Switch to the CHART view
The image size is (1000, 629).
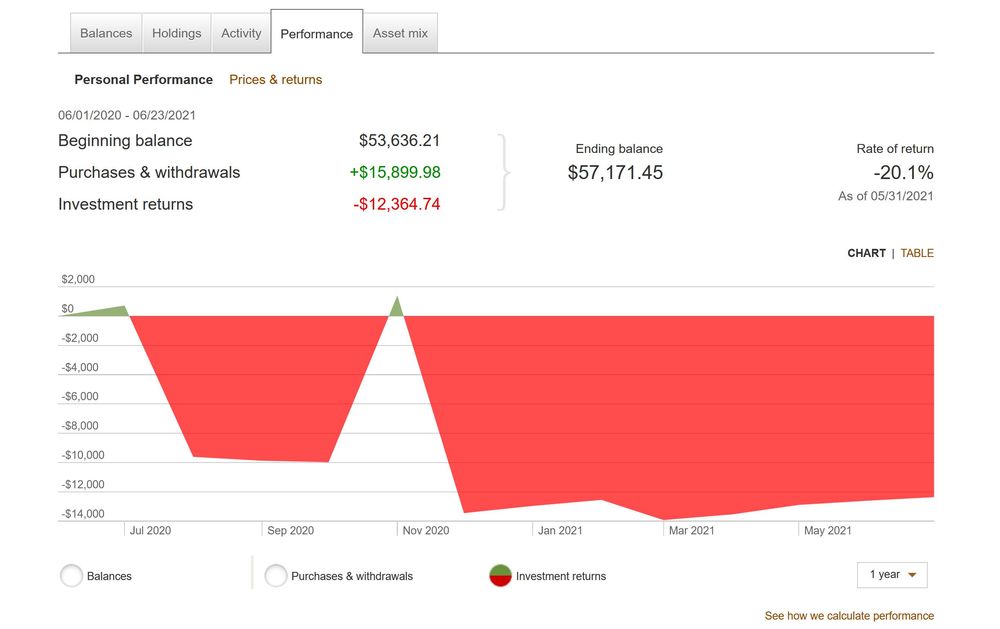866,253
